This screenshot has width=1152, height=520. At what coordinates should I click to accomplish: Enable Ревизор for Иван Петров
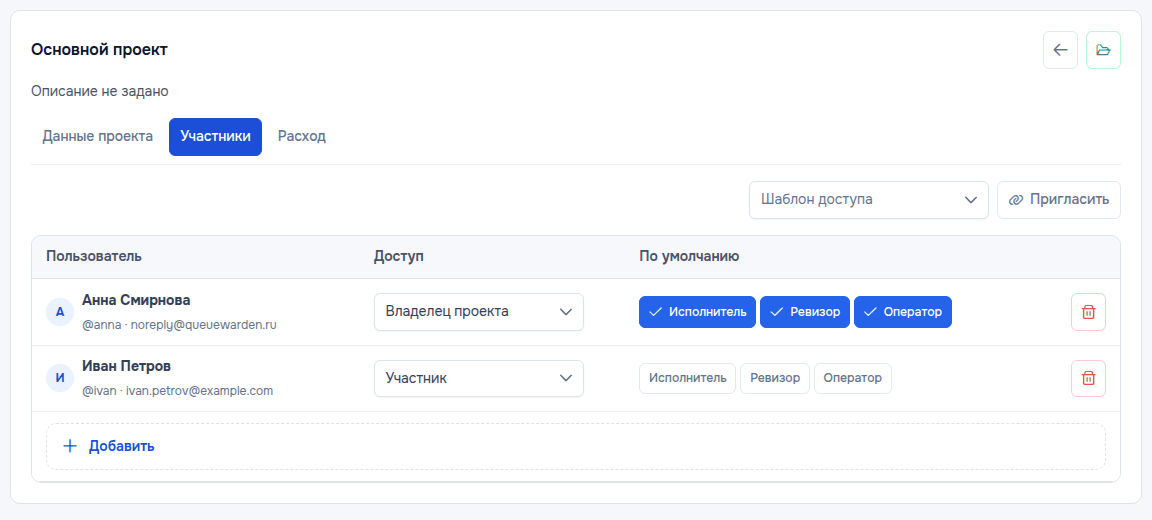pyautogui.click(x=774, y=378)
